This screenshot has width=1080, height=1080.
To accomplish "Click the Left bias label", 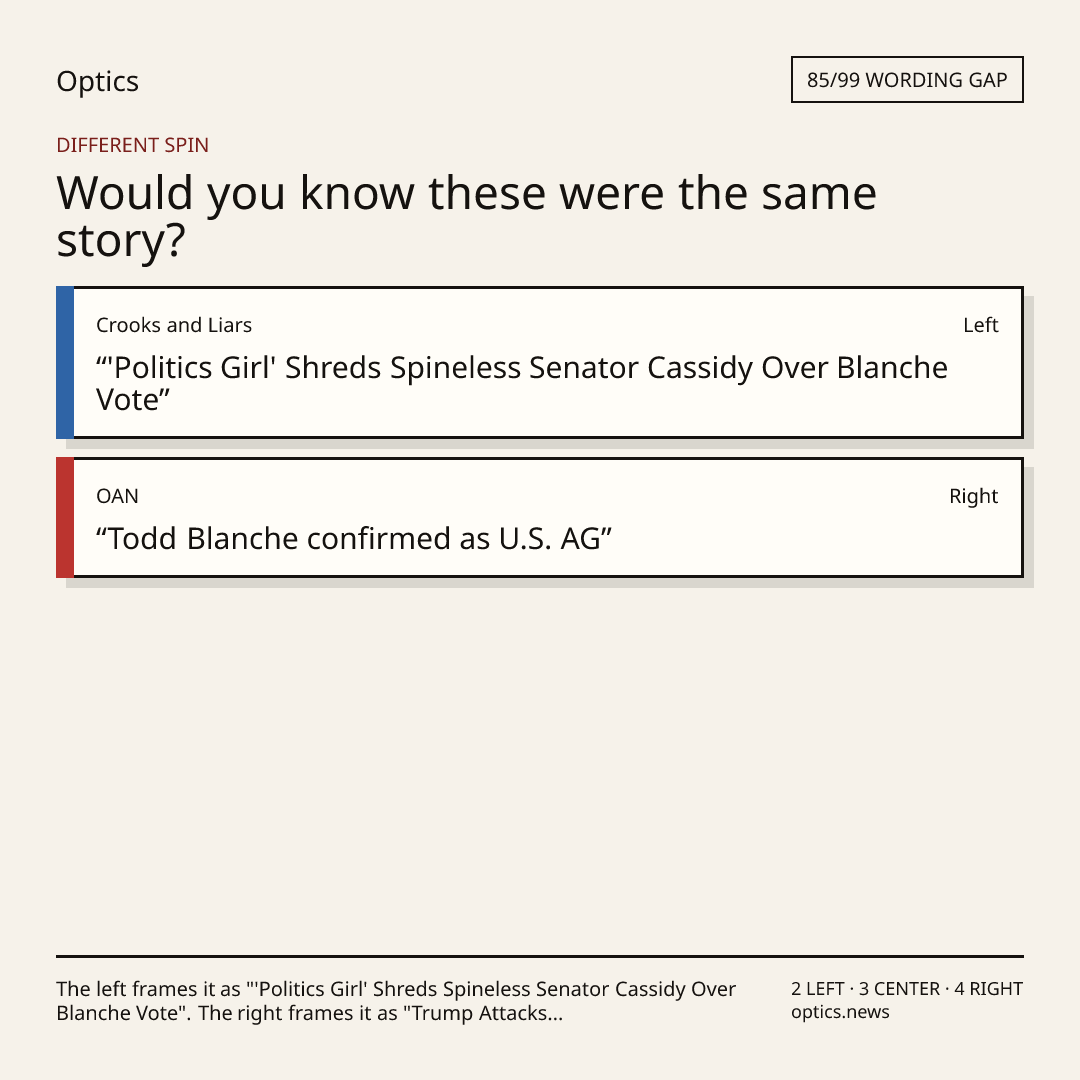I will 981,325.
